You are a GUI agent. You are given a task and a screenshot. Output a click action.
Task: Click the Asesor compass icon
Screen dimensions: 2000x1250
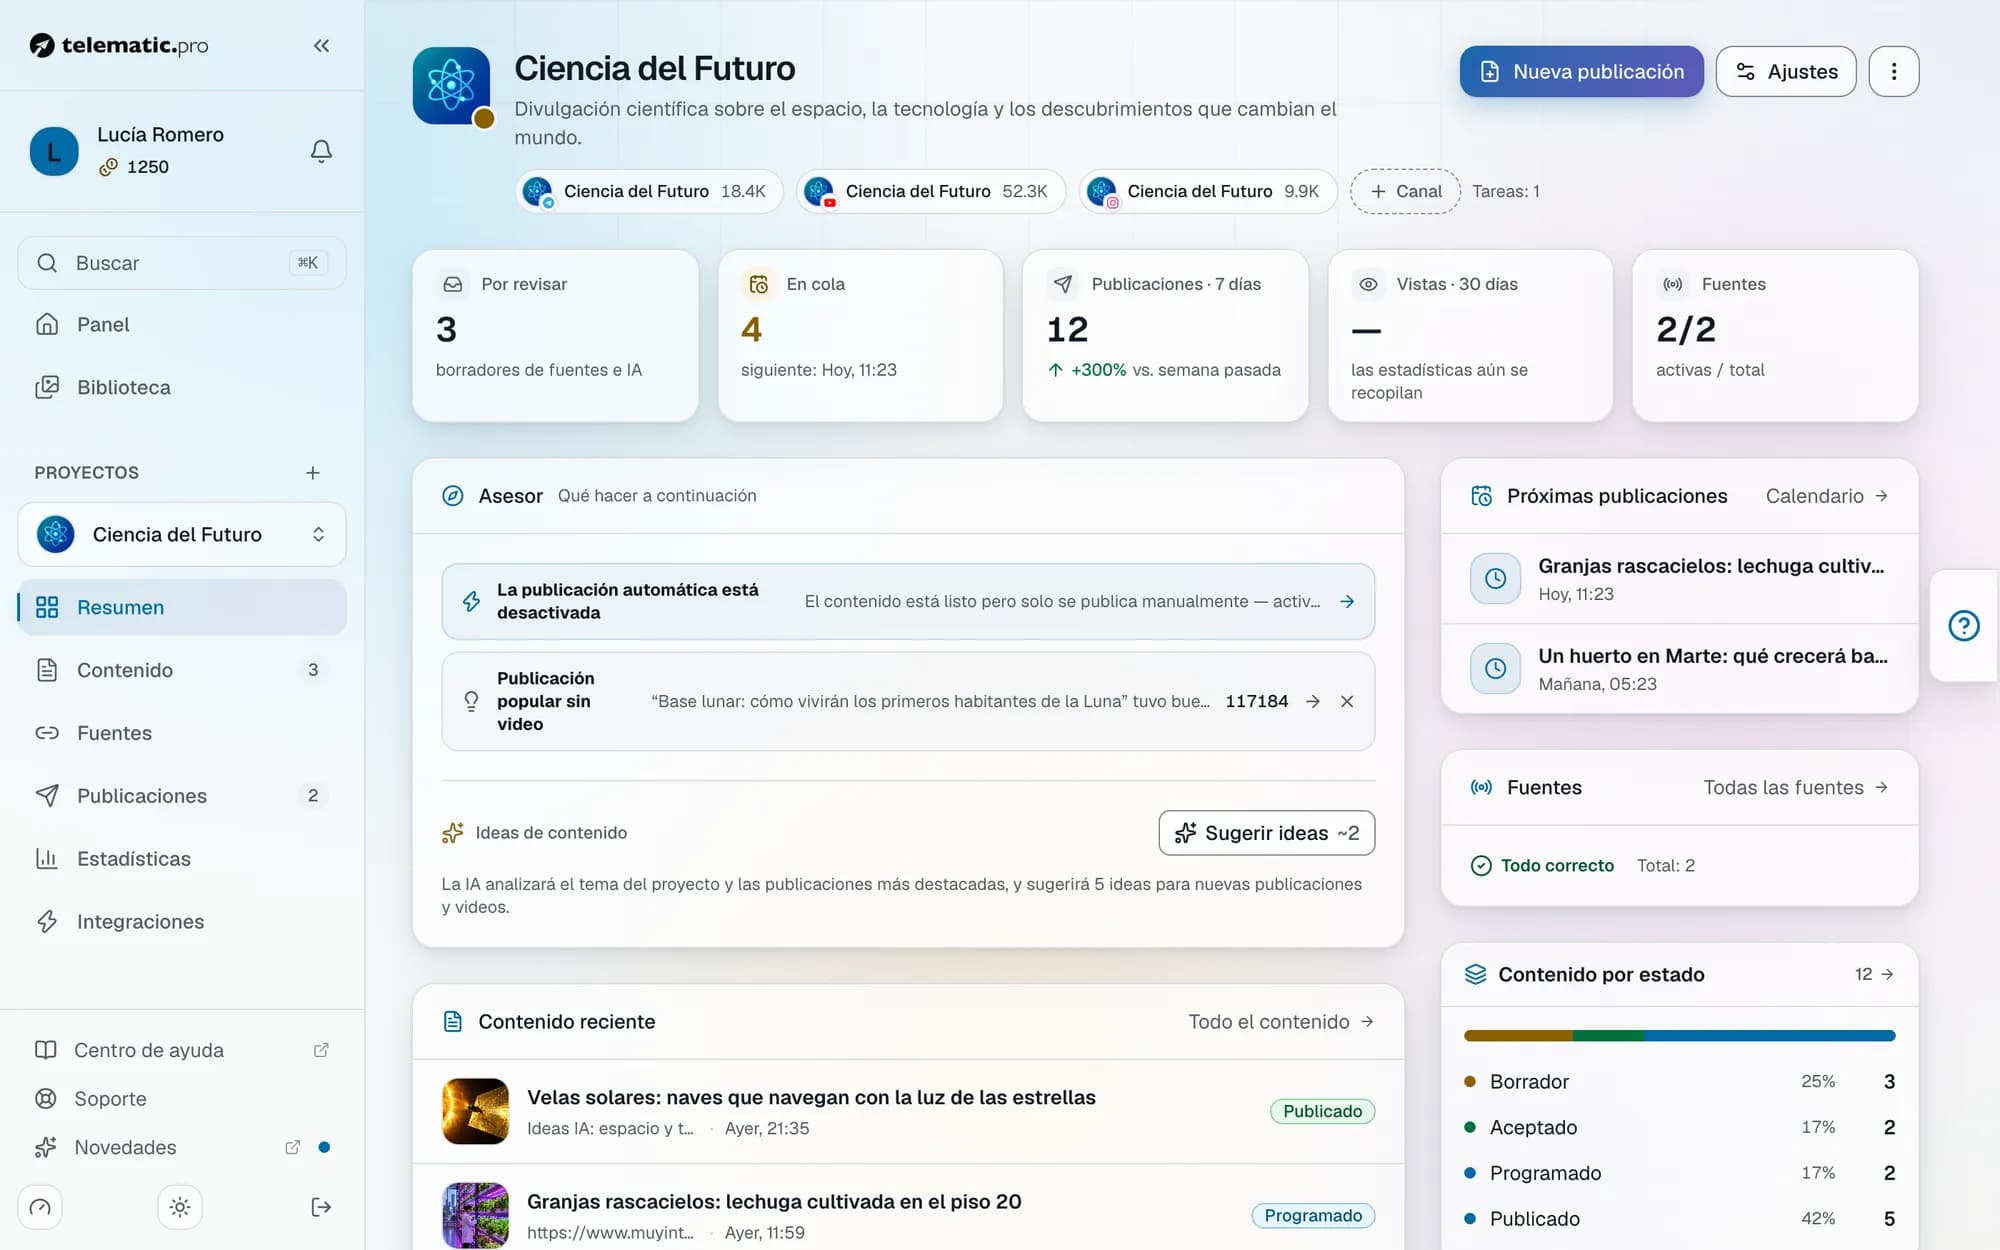[x=453, y=496]
